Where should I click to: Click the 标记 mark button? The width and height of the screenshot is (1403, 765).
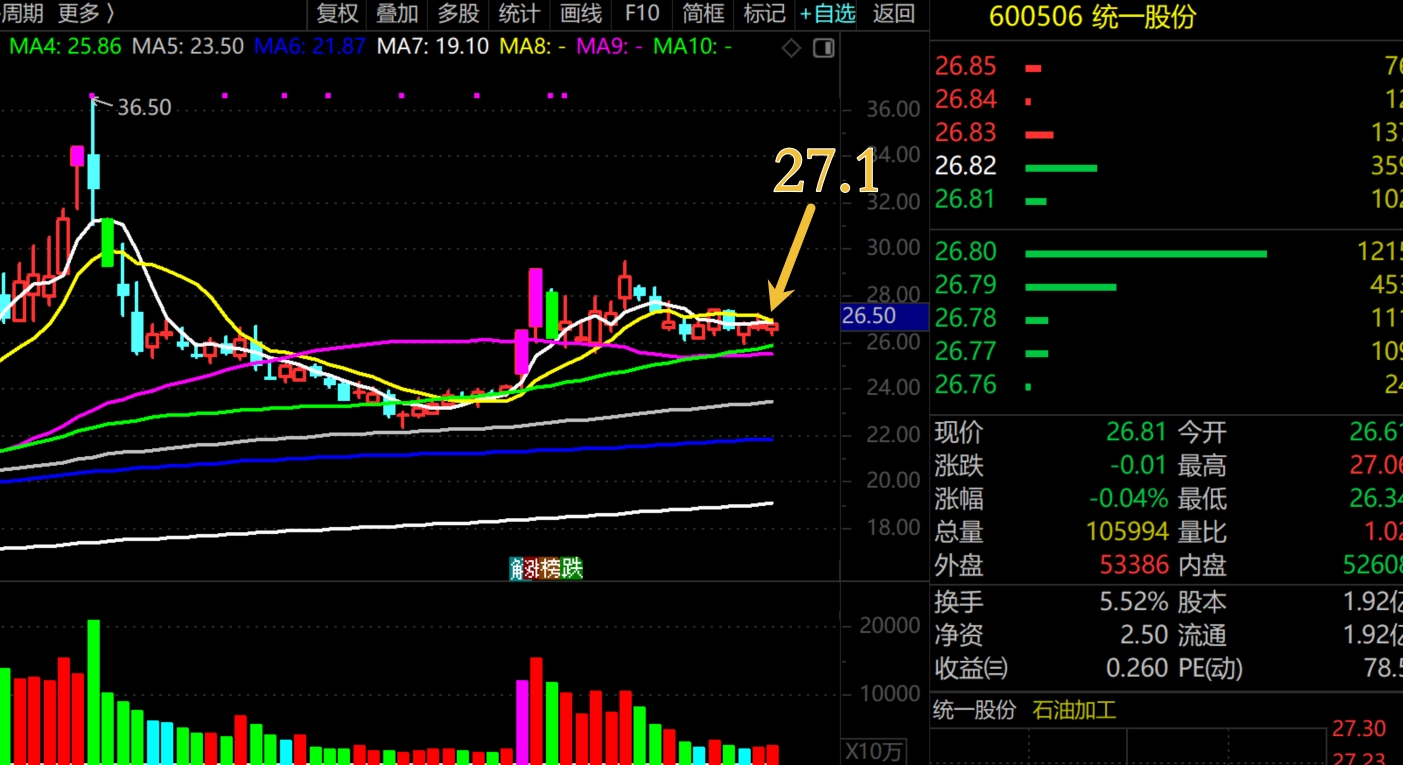click(764, 14)
